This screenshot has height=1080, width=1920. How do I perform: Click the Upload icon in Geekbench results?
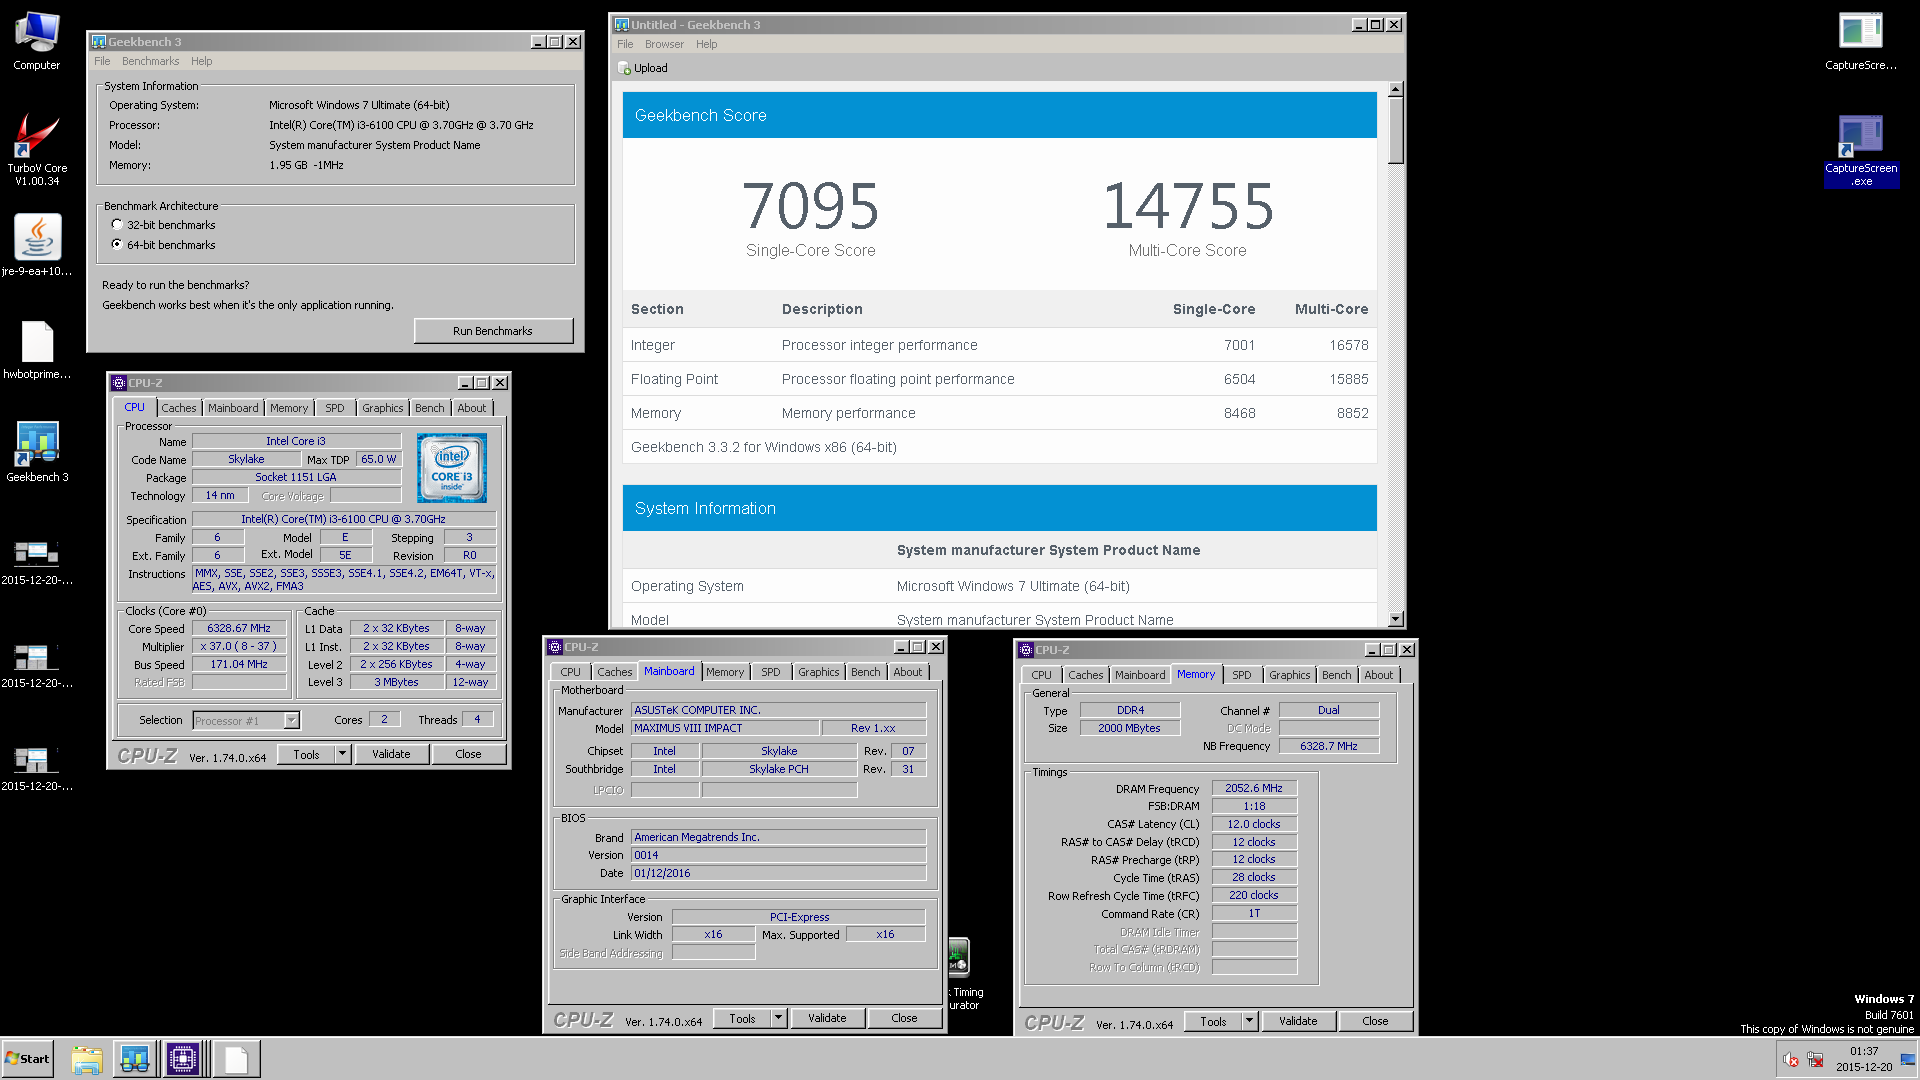point(624,68)
